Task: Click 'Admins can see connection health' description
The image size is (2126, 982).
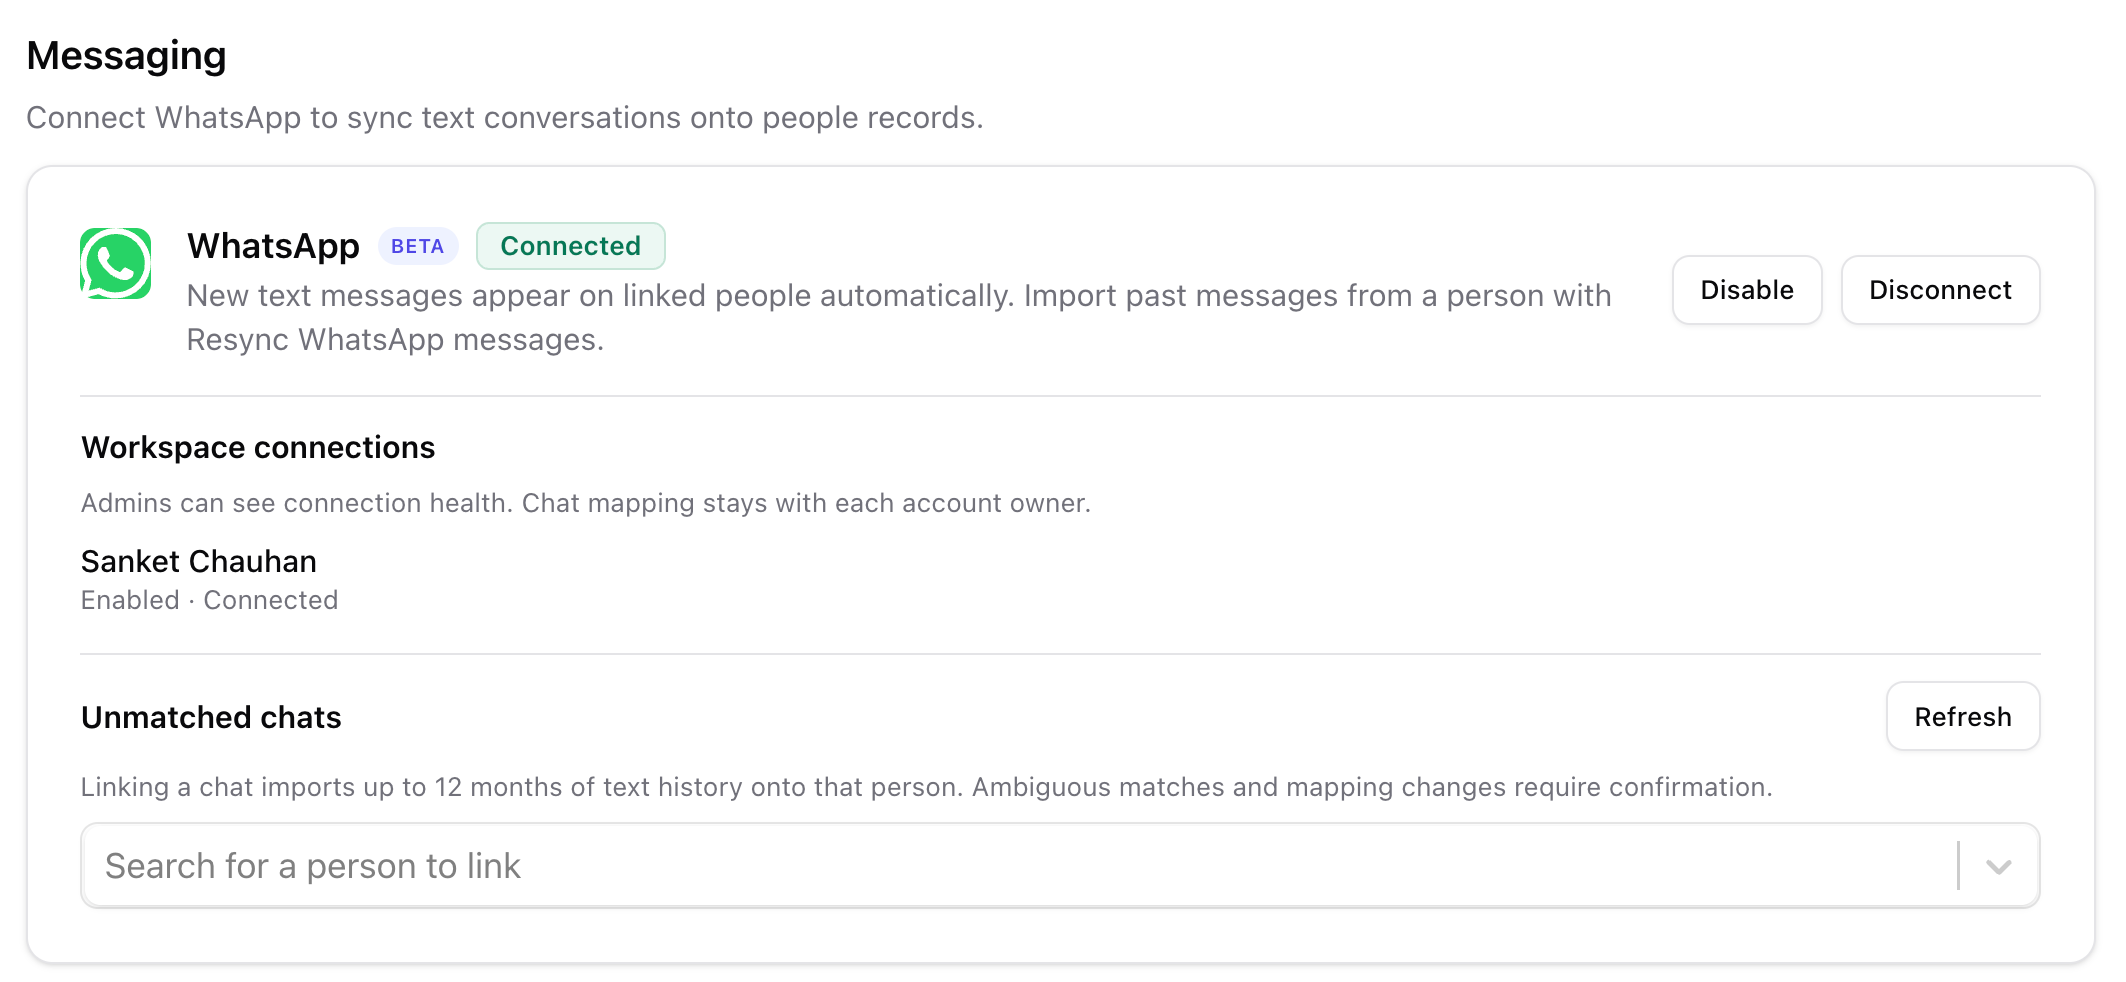Action: tap(586, 502)
